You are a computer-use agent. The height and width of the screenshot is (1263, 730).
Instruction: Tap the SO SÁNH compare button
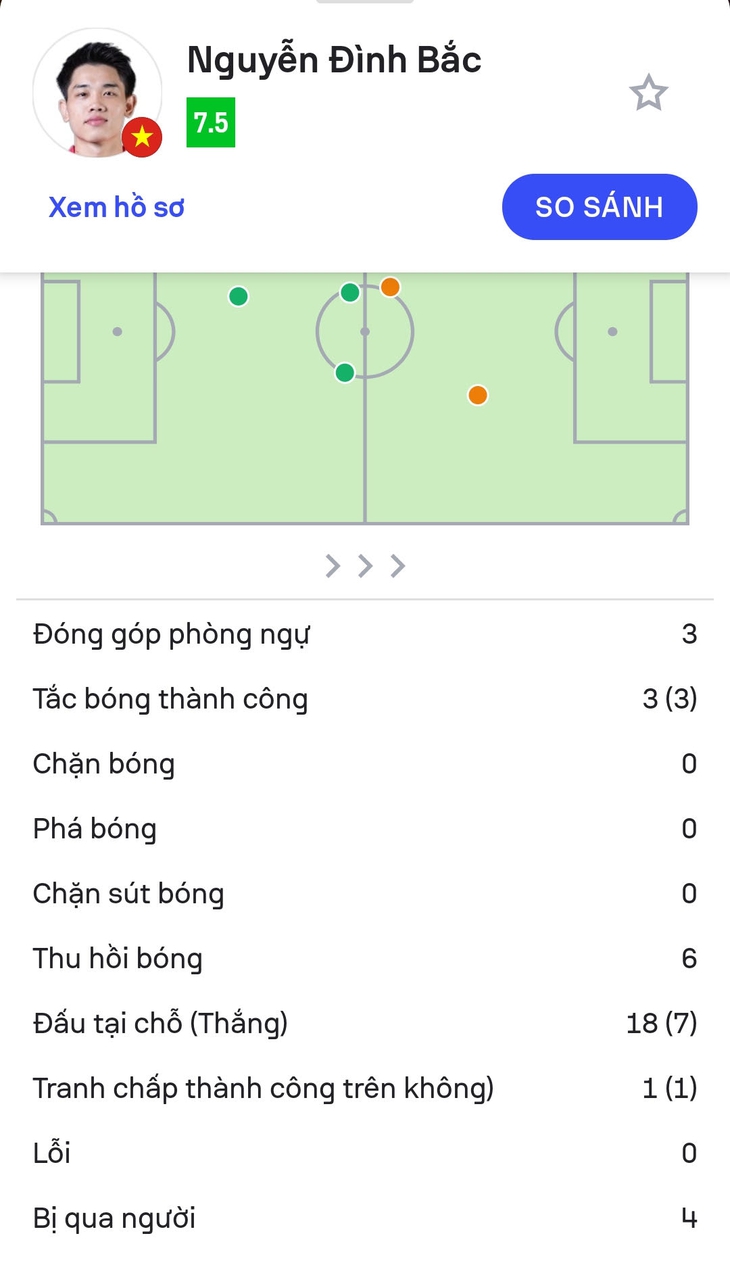click(599, 207)
